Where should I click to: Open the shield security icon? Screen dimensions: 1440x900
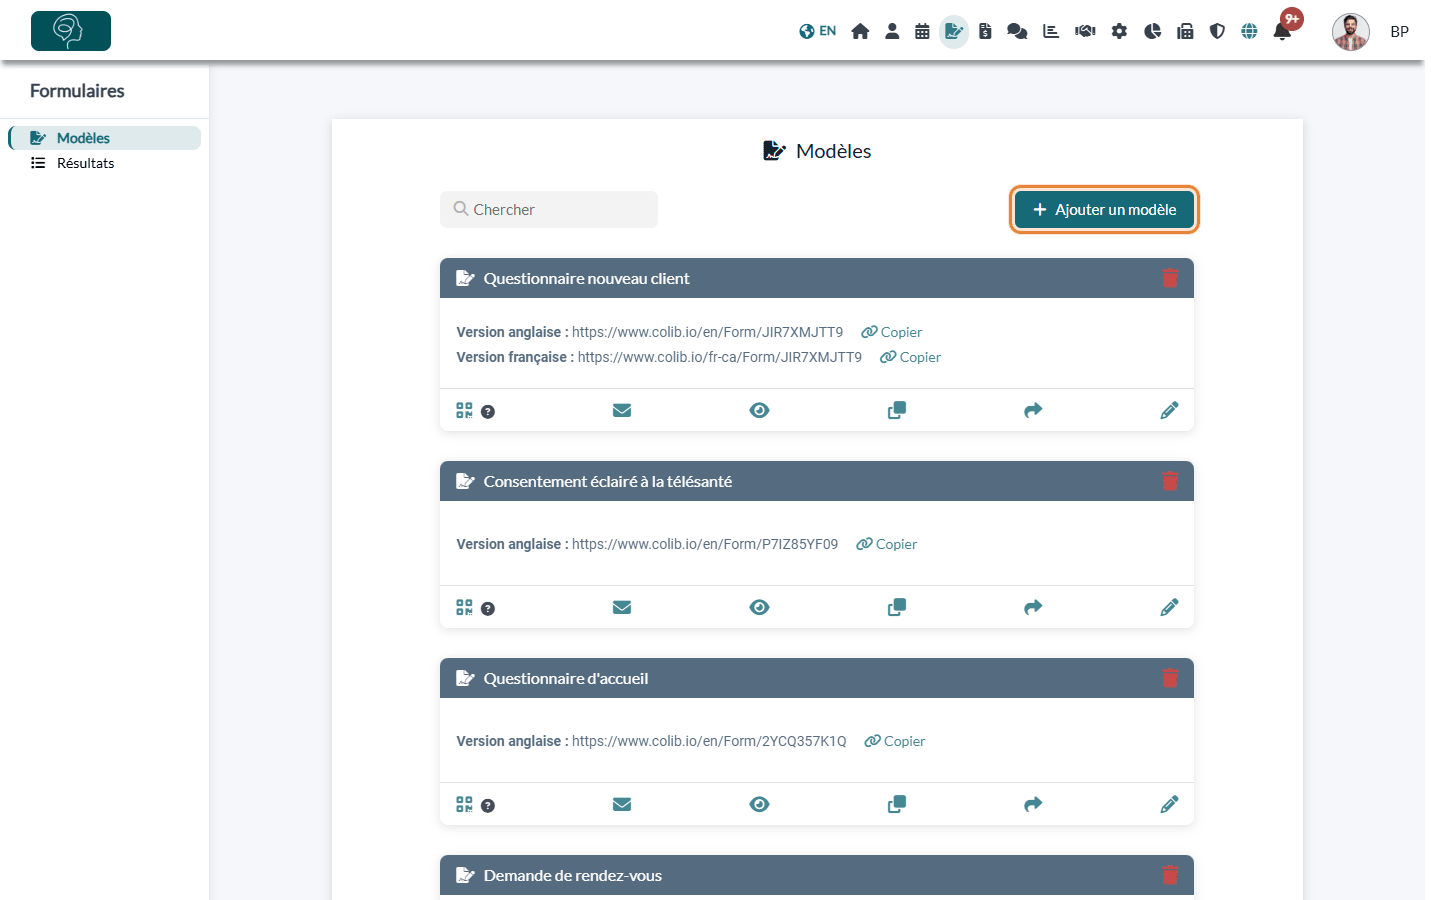(1217, 31)
